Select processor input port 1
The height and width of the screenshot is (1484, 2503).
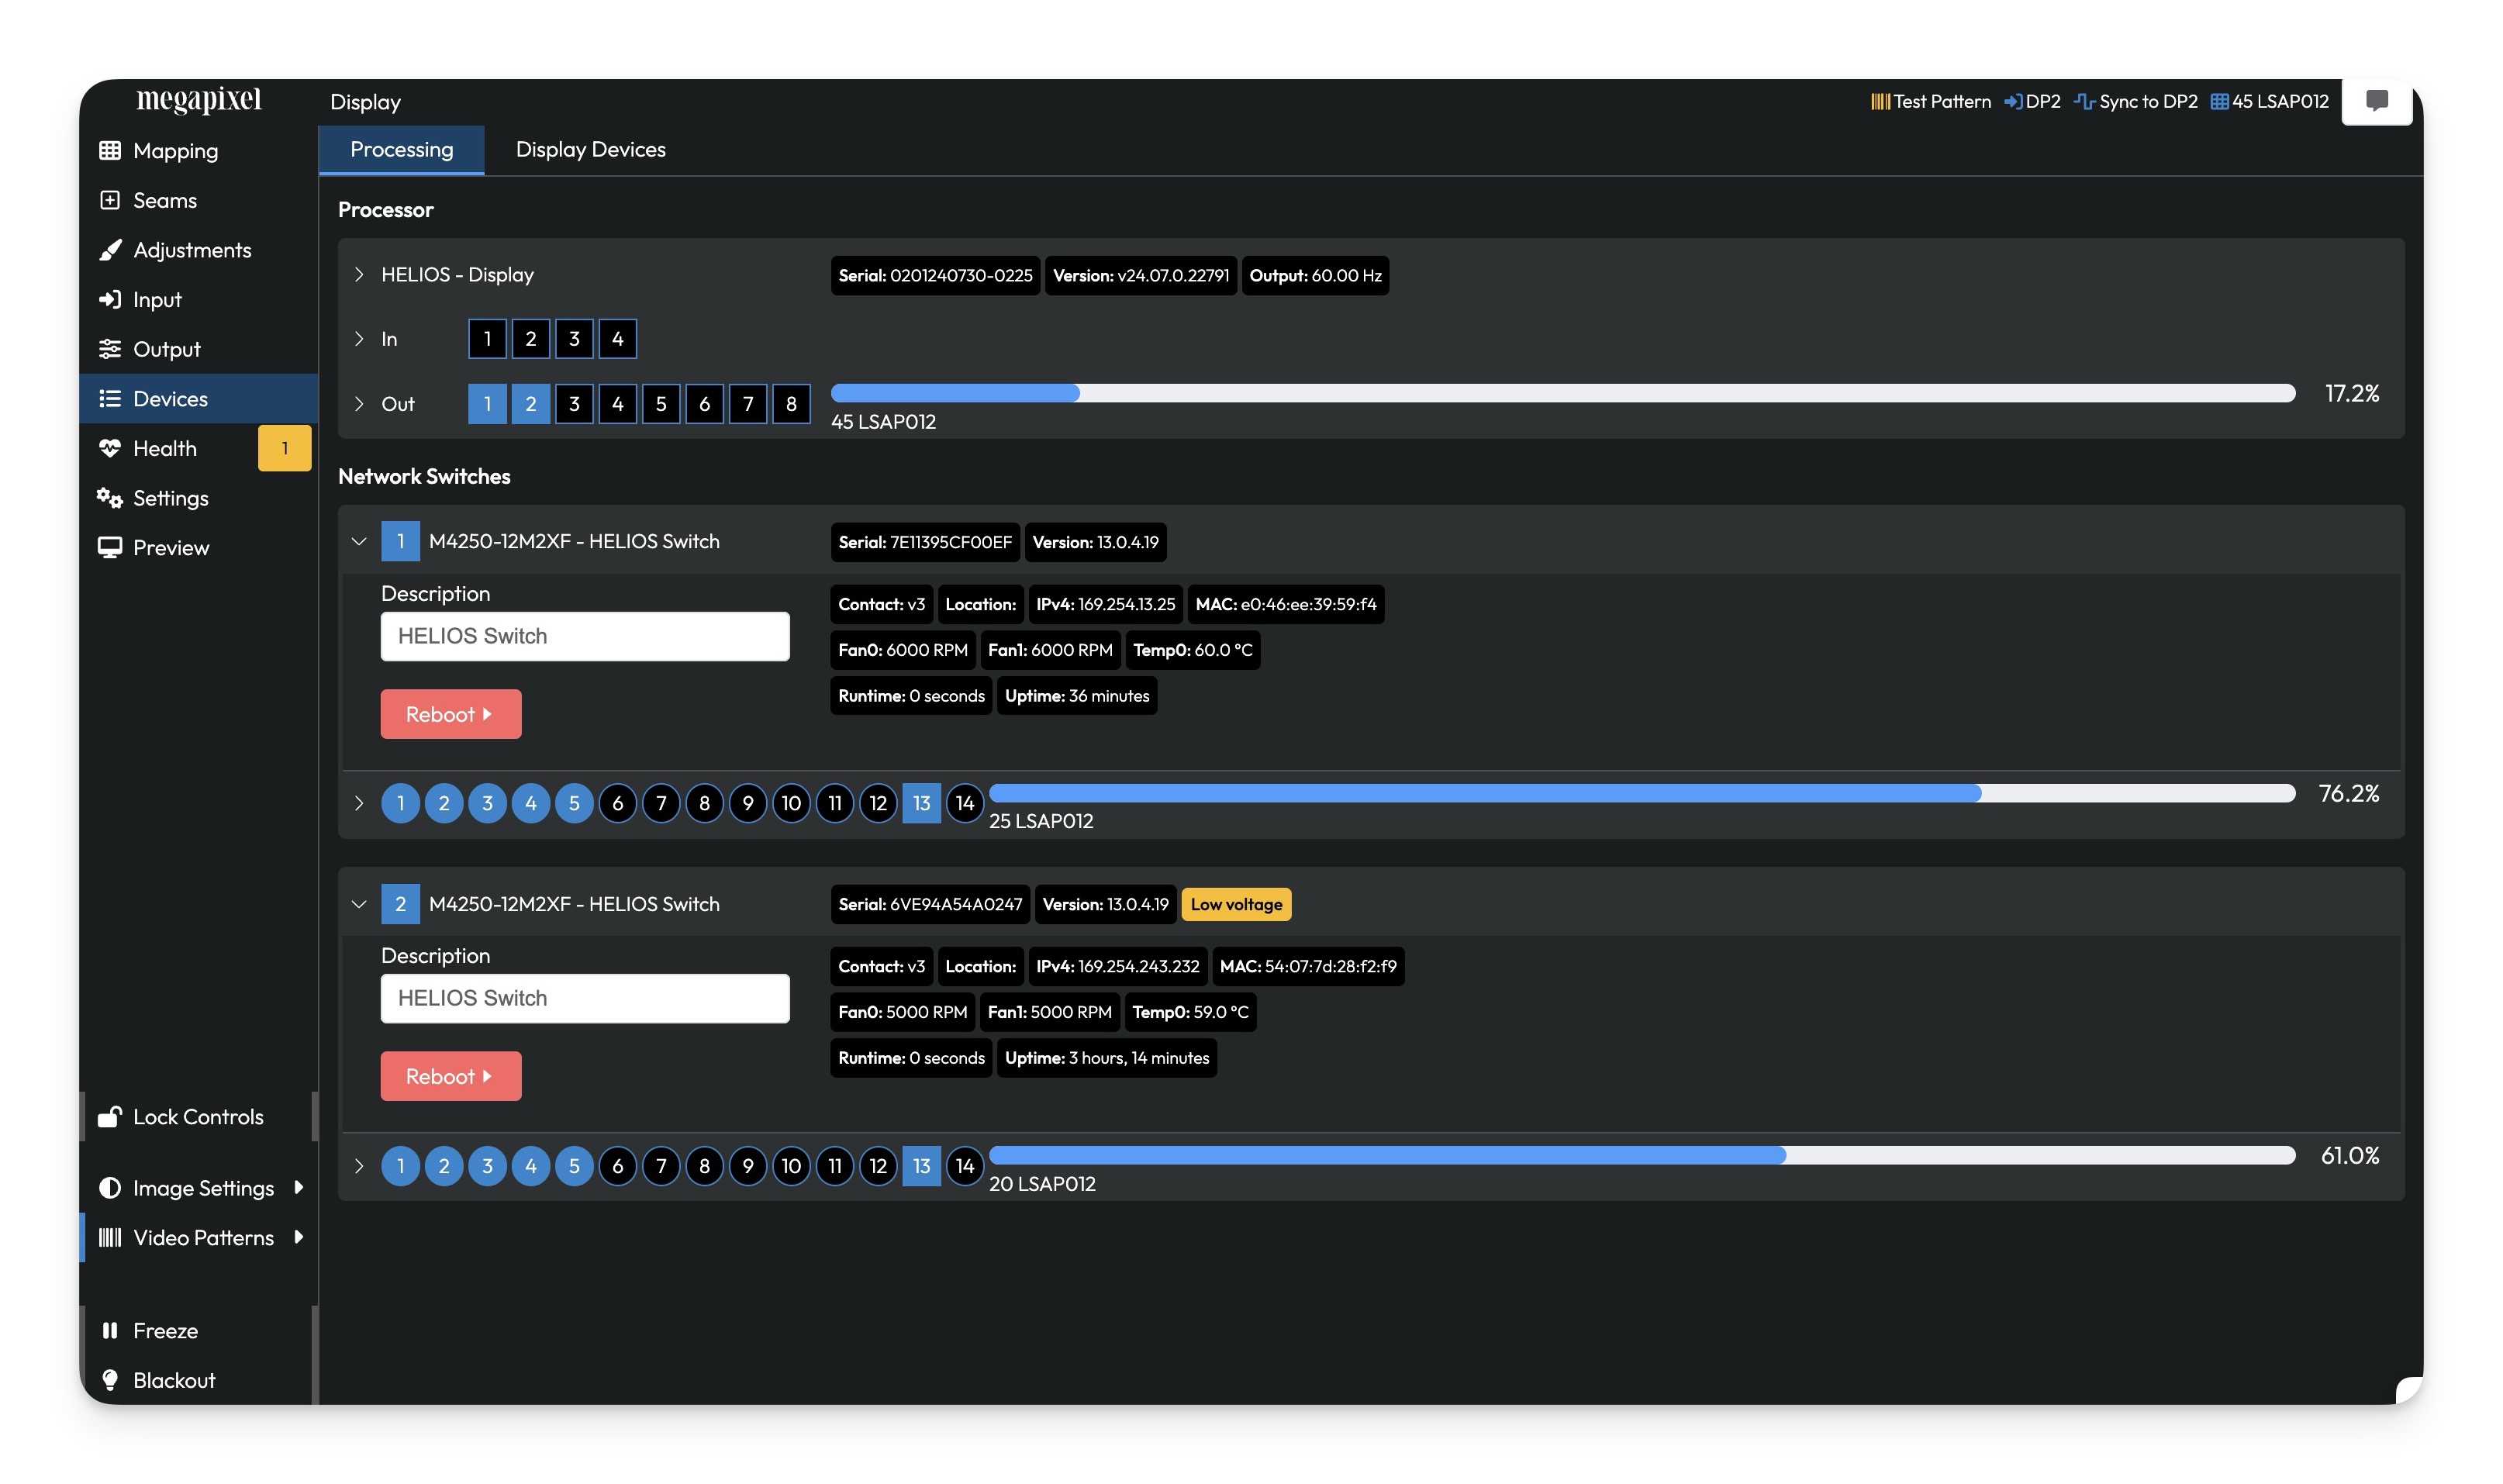pos(487,339)
